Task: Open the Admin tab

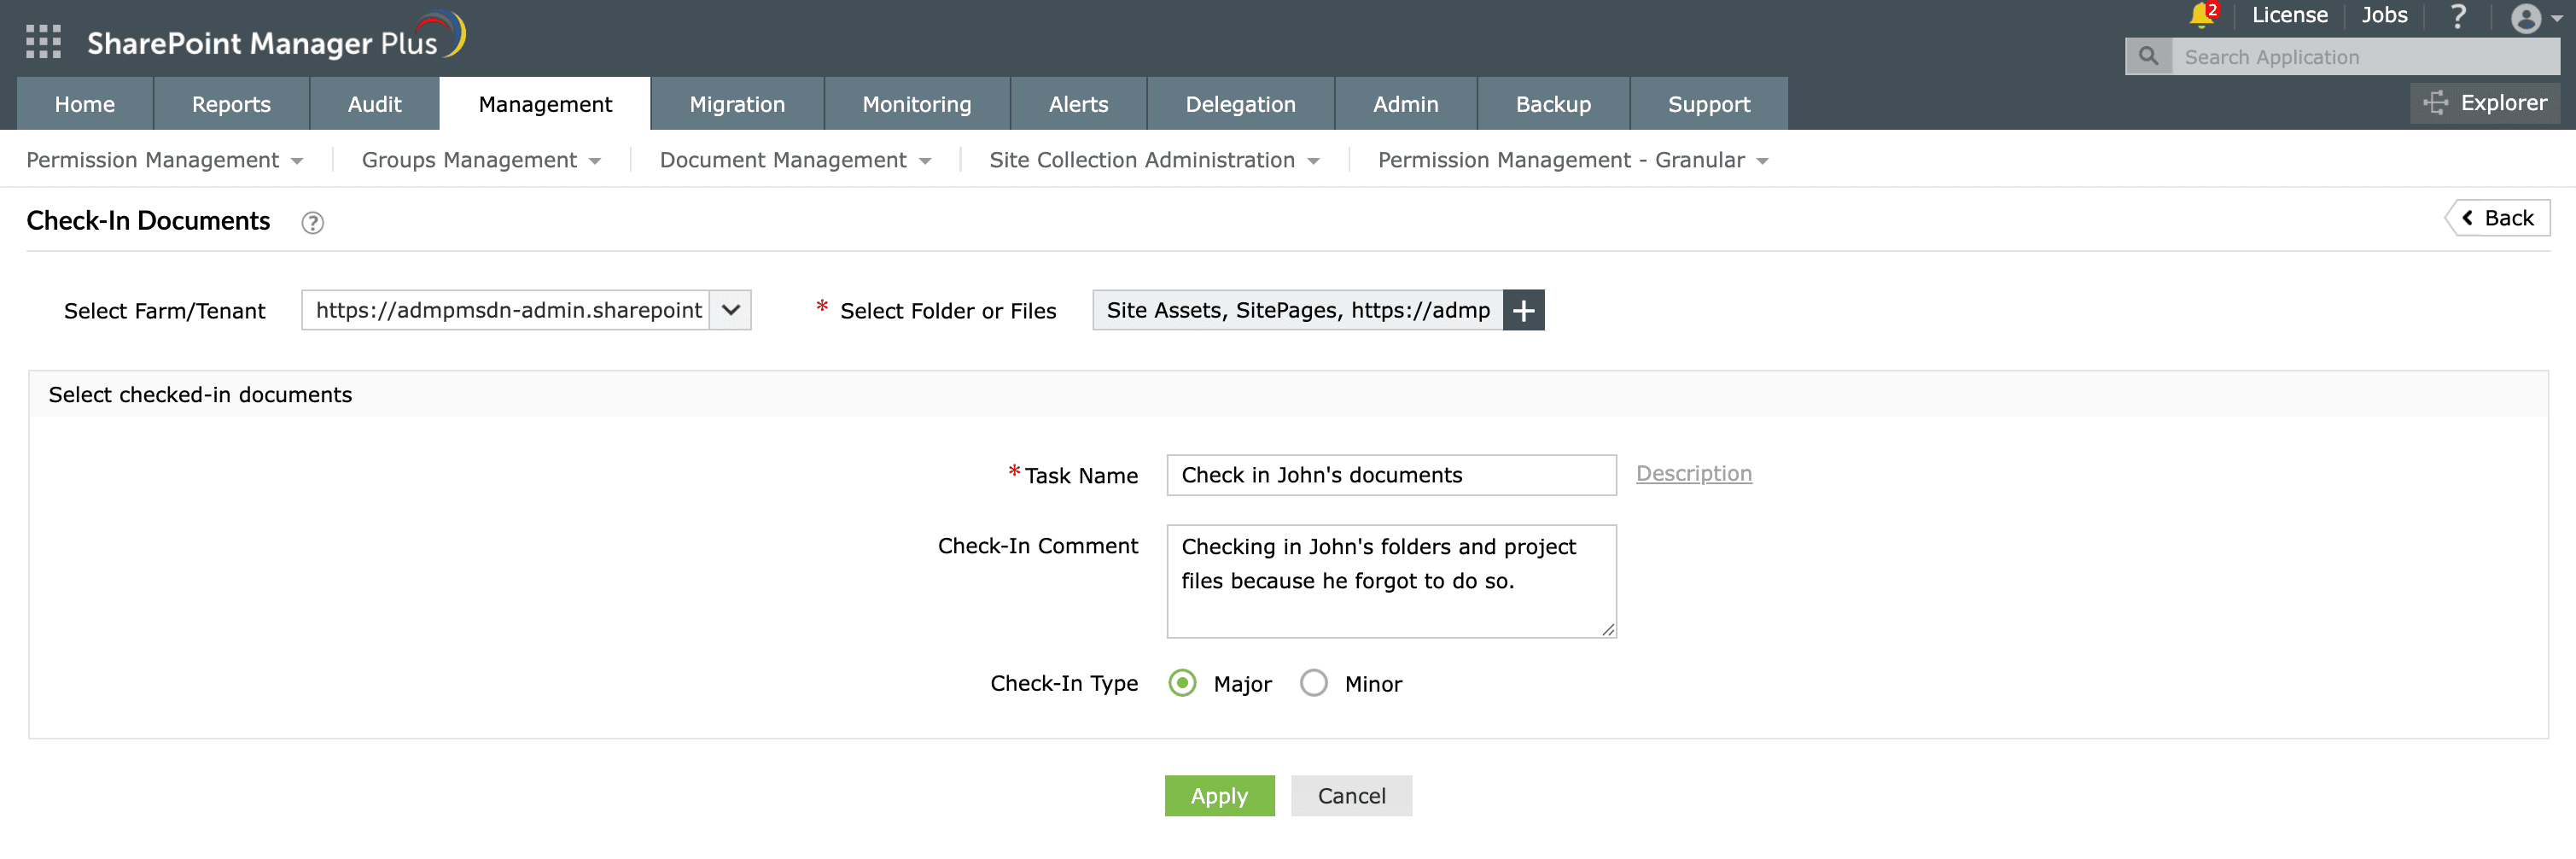Action: point(1405,104)
